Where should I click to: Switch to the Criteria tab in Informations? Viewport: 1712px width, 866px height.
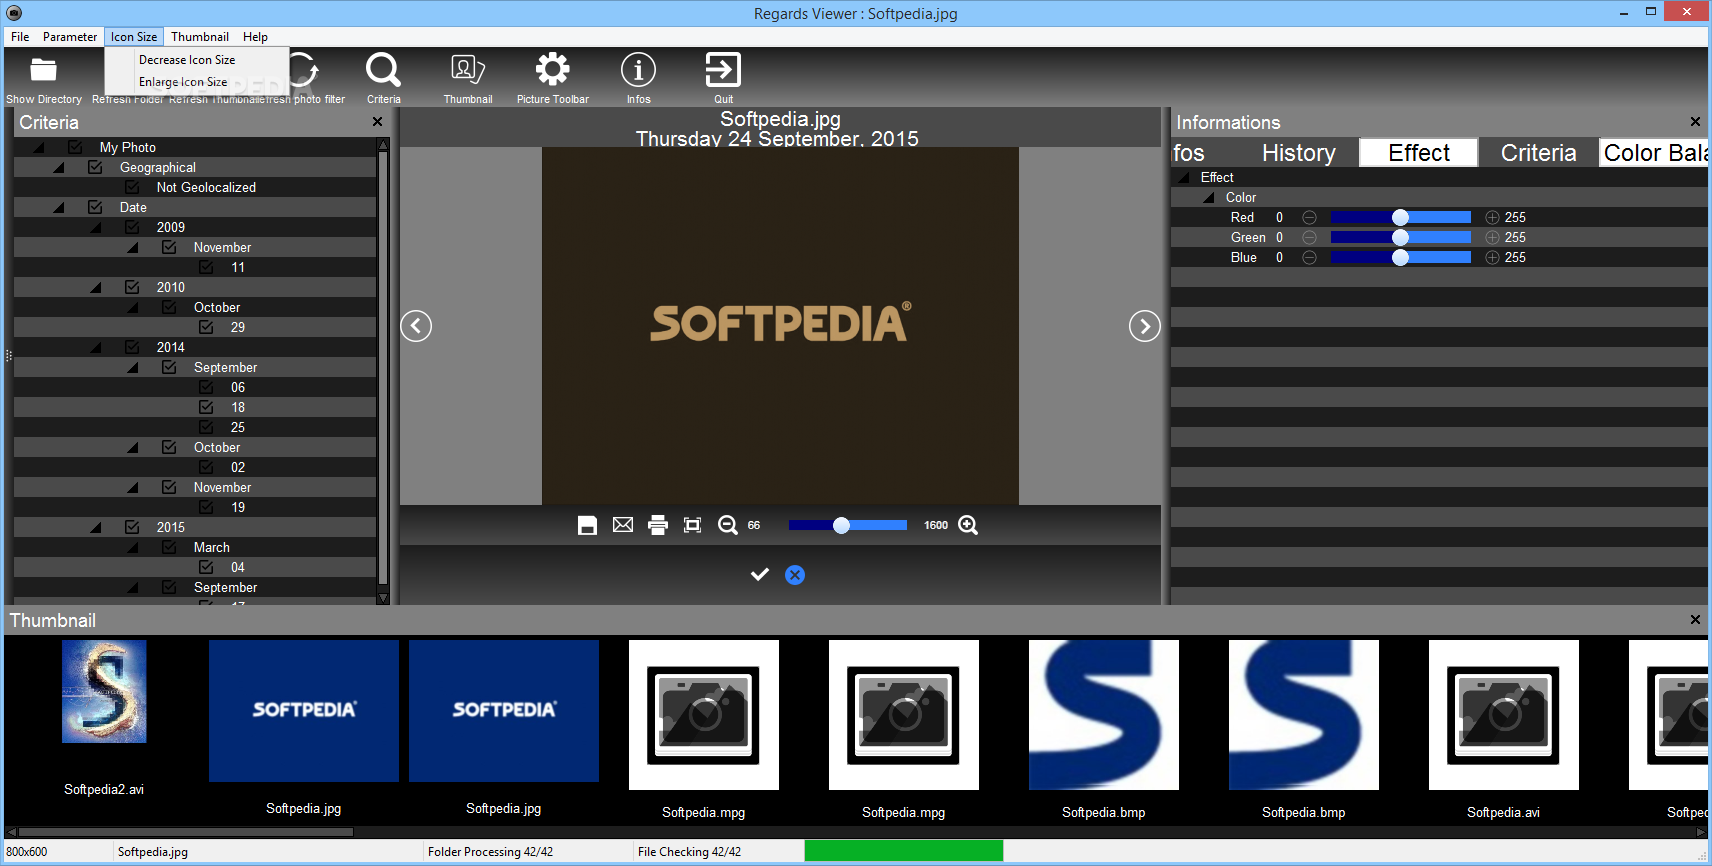(x=1538, y=153)
